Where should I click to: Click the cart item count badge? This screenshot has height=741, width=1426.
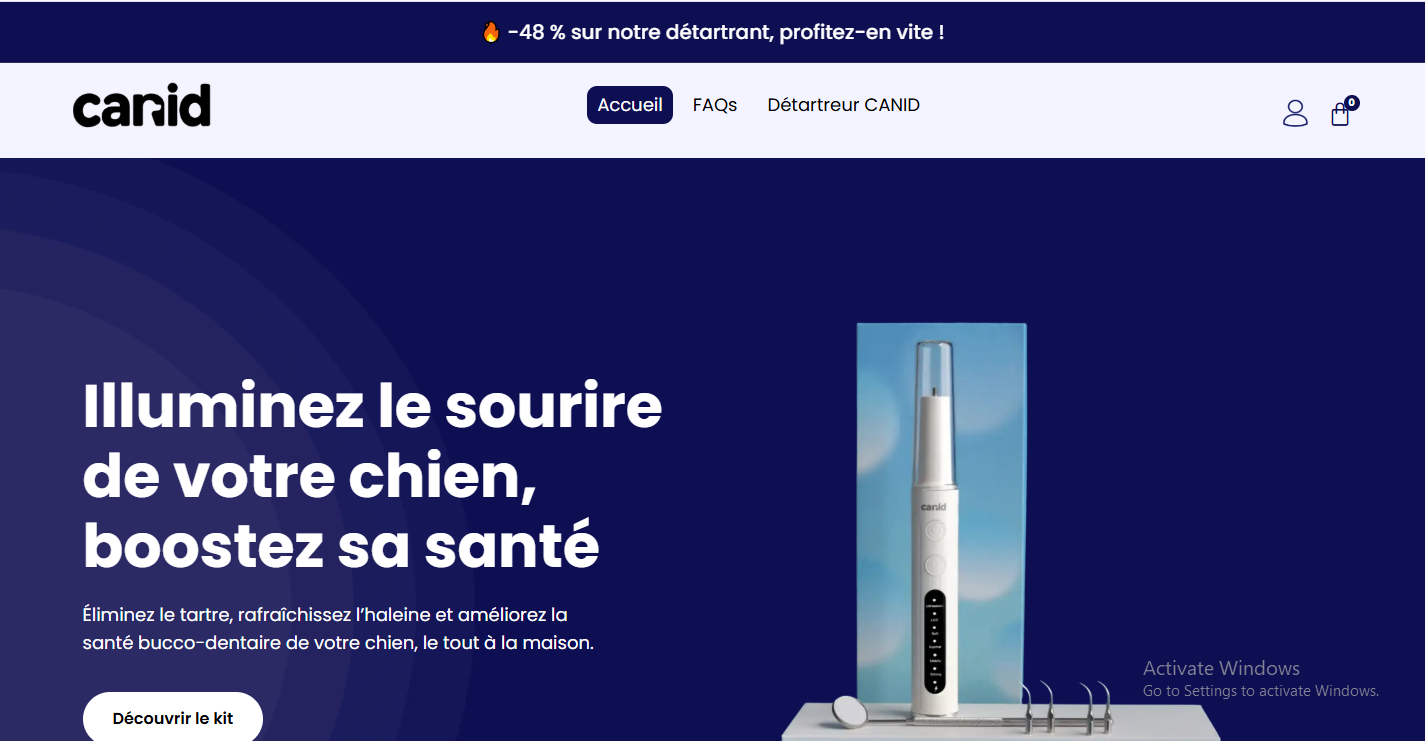tap(1352, 102)
